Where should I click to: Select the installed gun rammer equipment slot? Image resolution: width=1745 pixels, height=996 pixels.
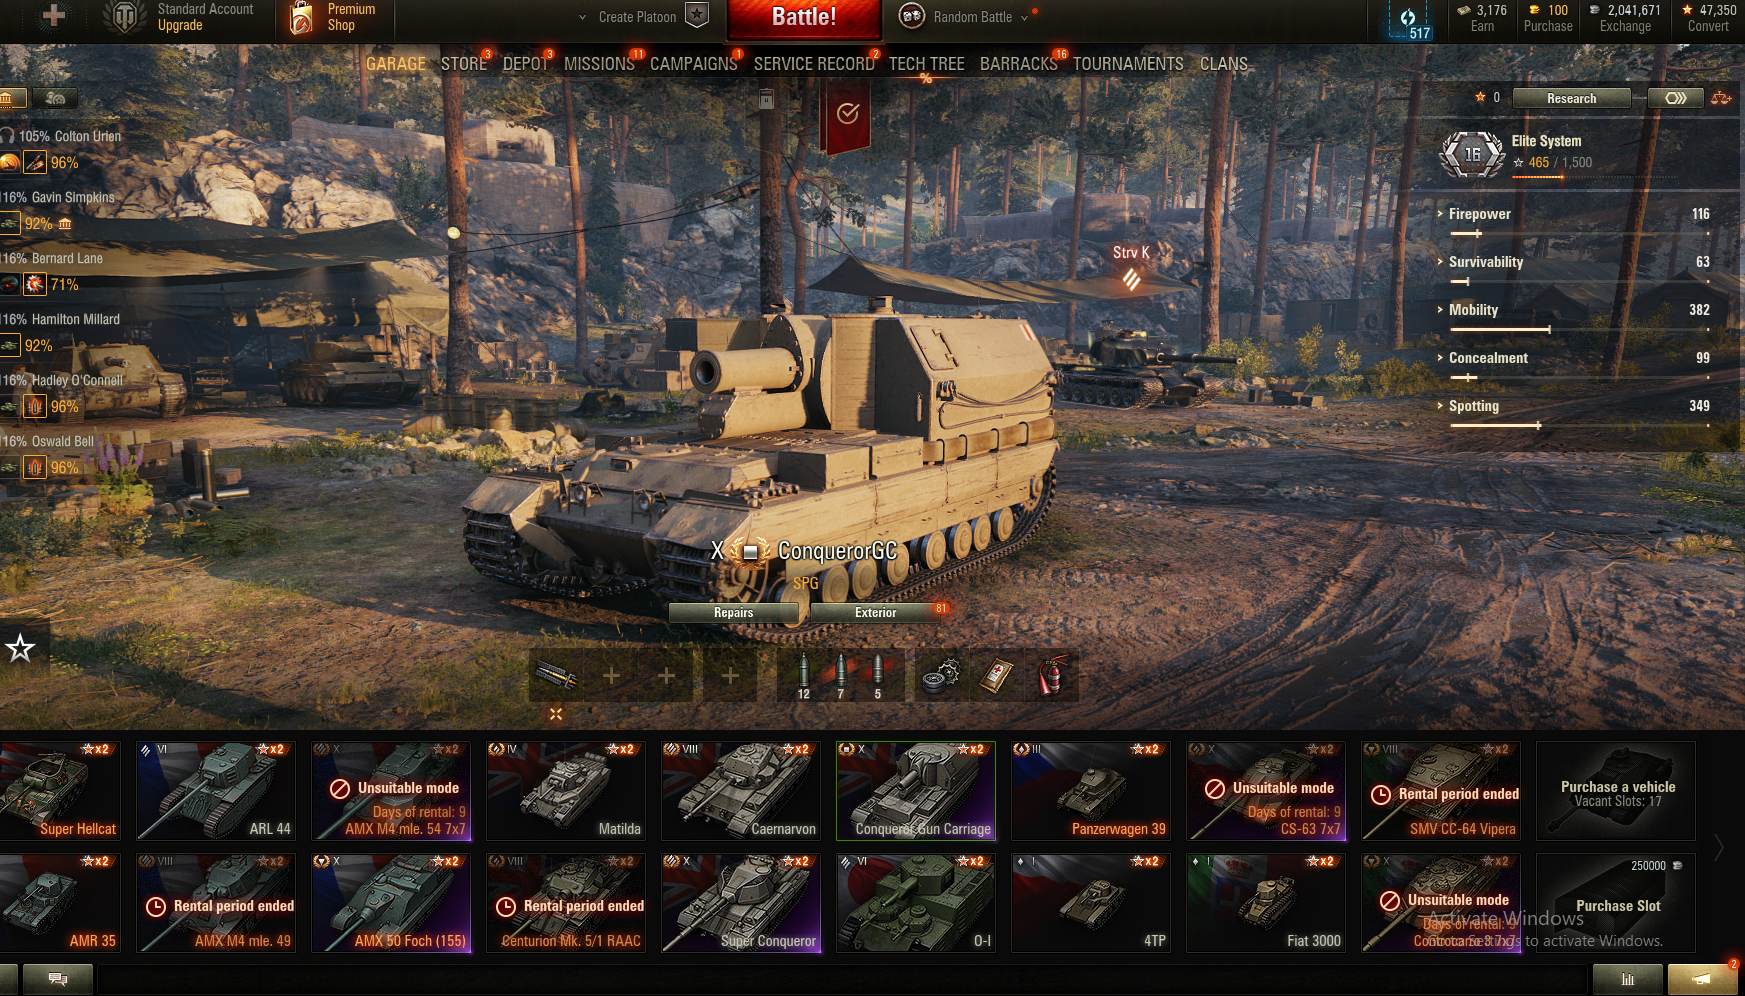(556, 677)
